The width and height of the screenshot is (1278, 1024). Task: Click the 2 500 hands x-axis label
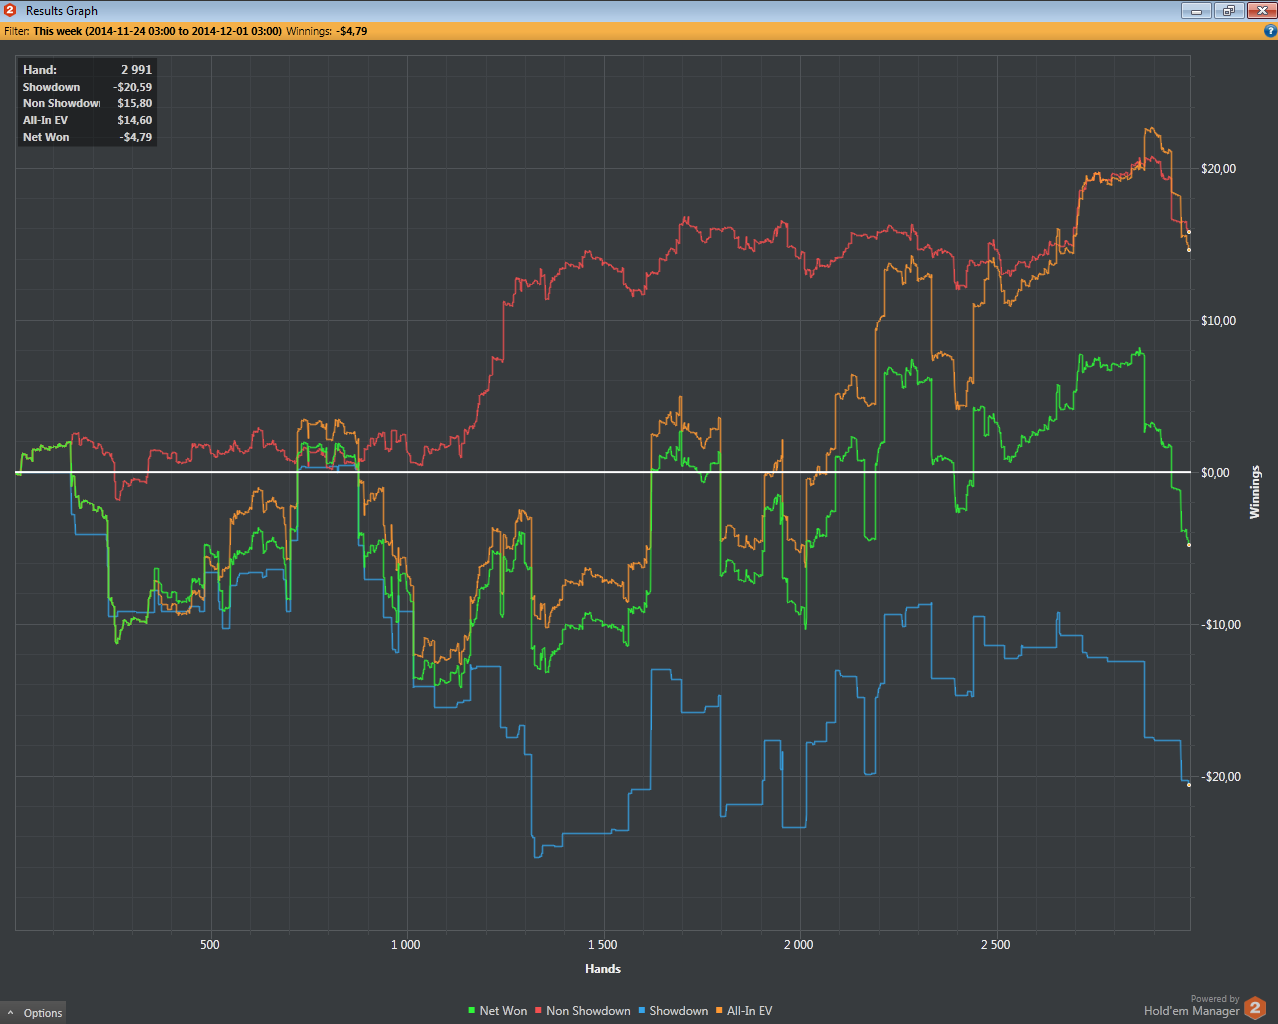(x=995, y=945)
